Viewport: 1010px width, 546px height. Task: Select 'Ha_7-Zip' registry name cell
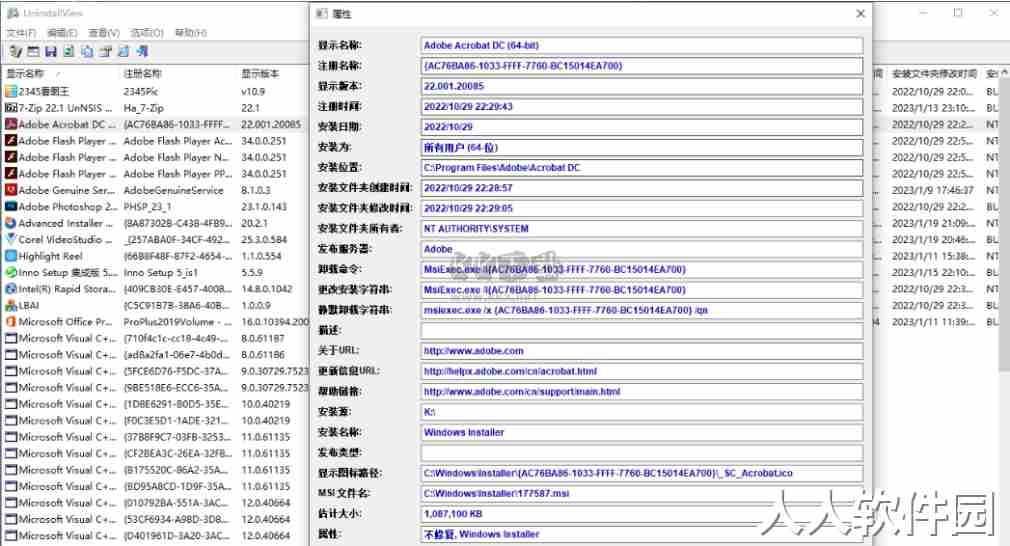coord(144,108)
